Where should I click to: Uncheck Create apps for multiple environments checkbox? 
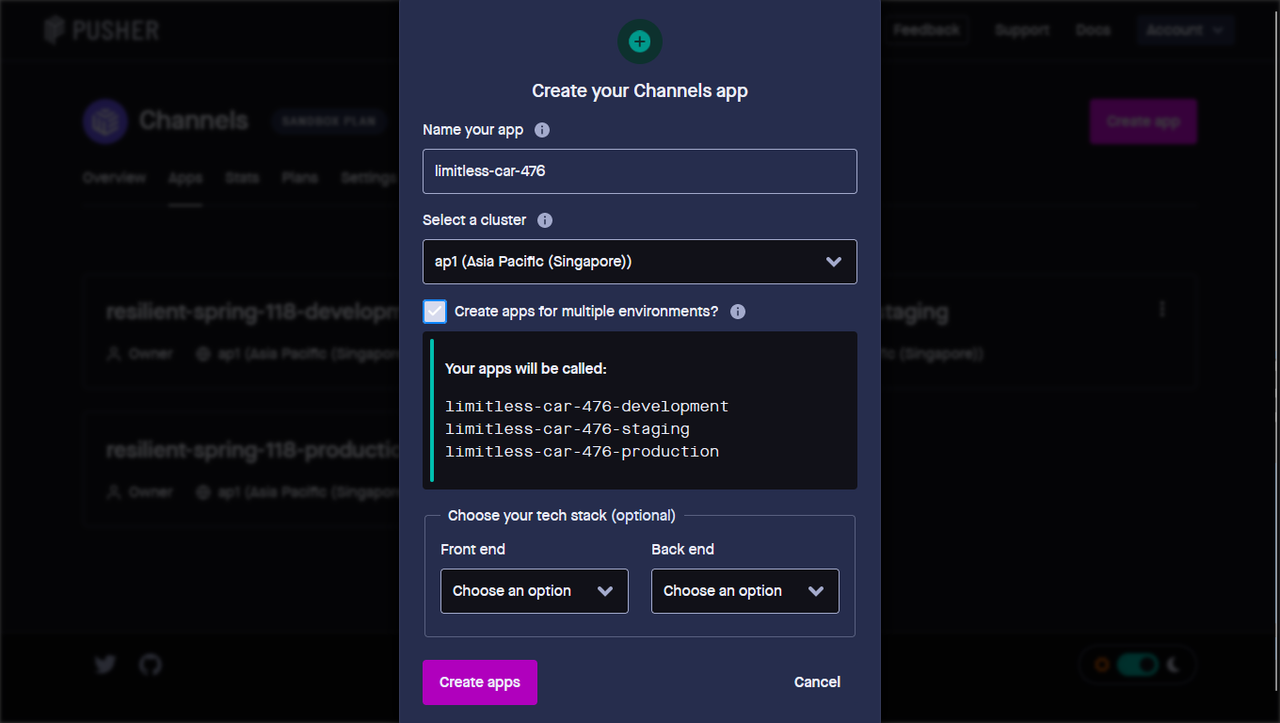click(x=435, y=311)
